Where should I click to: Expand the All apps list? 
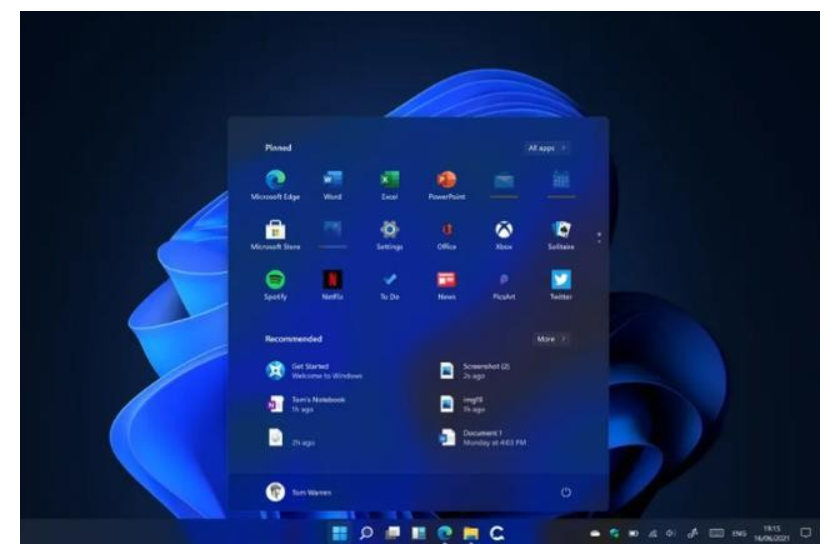click(547, 148)
